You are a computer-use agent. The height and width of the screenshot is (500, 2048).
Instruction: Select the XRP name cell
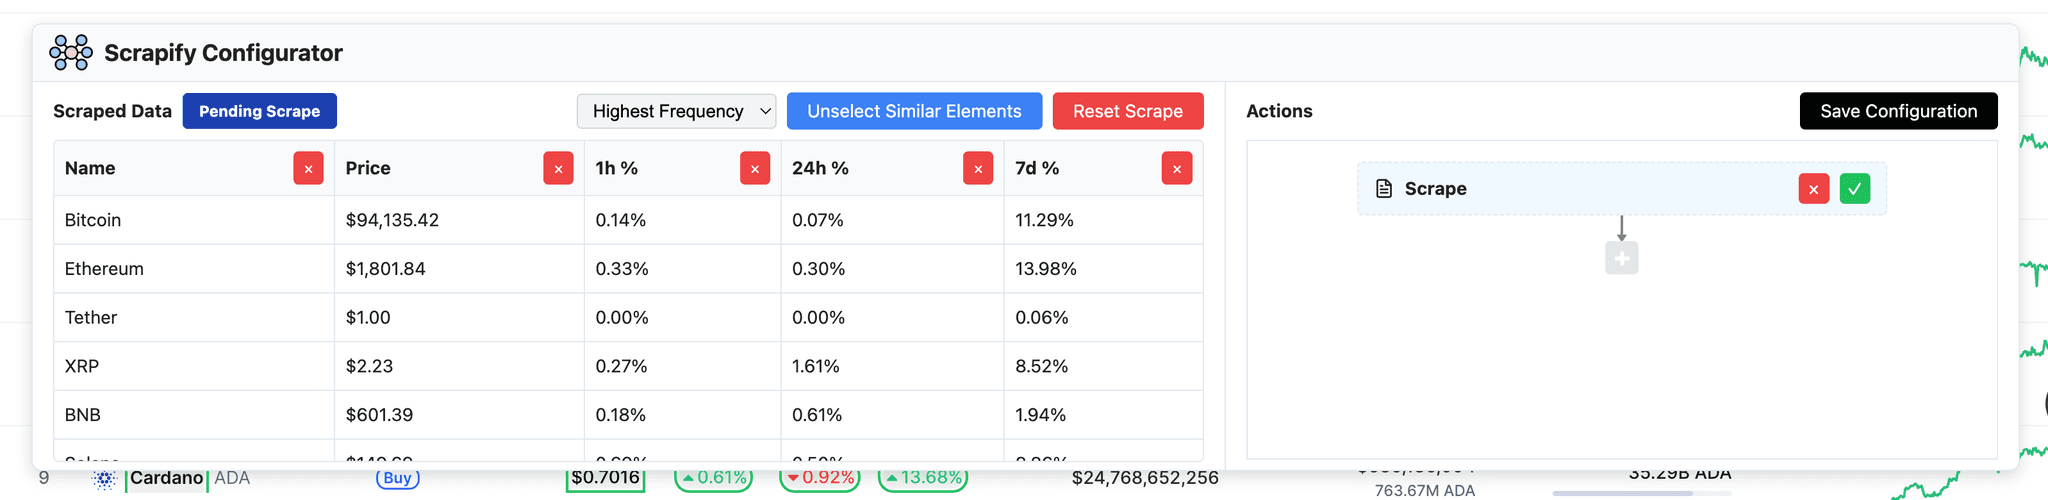pyautogui.click(x=194, y=366)
